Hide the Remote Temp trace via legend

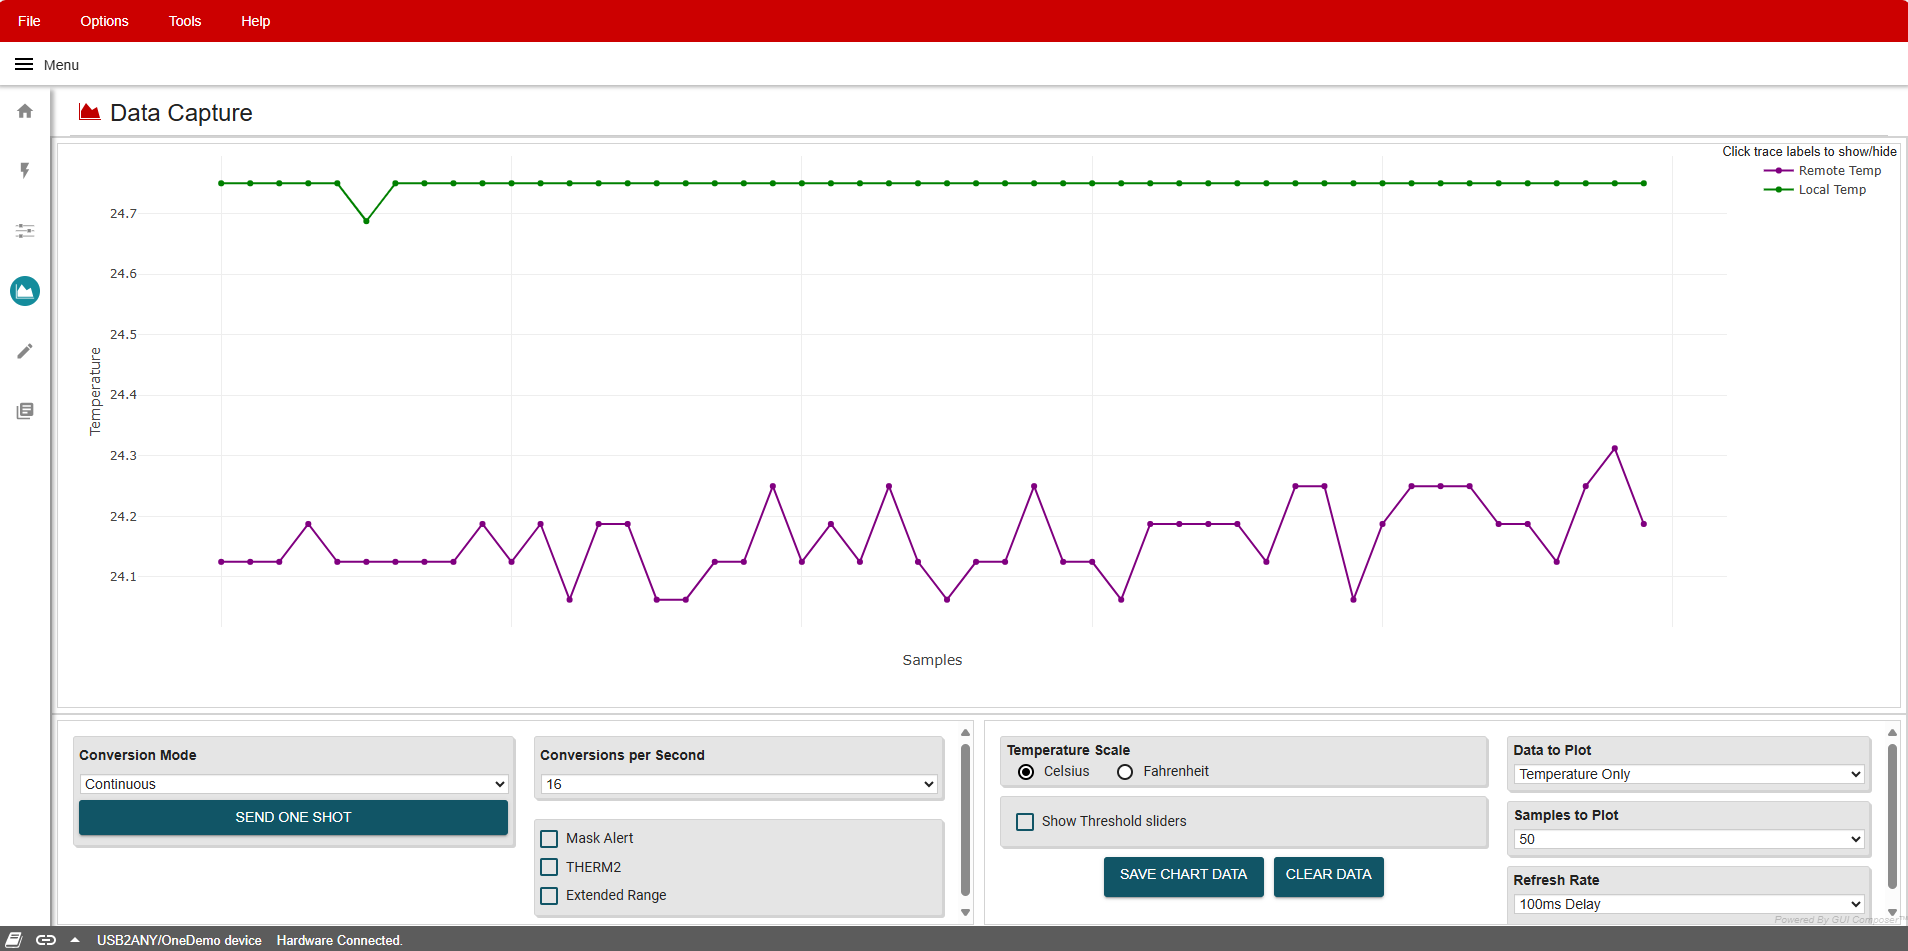pyautogui.click(x=1838, y=171)
